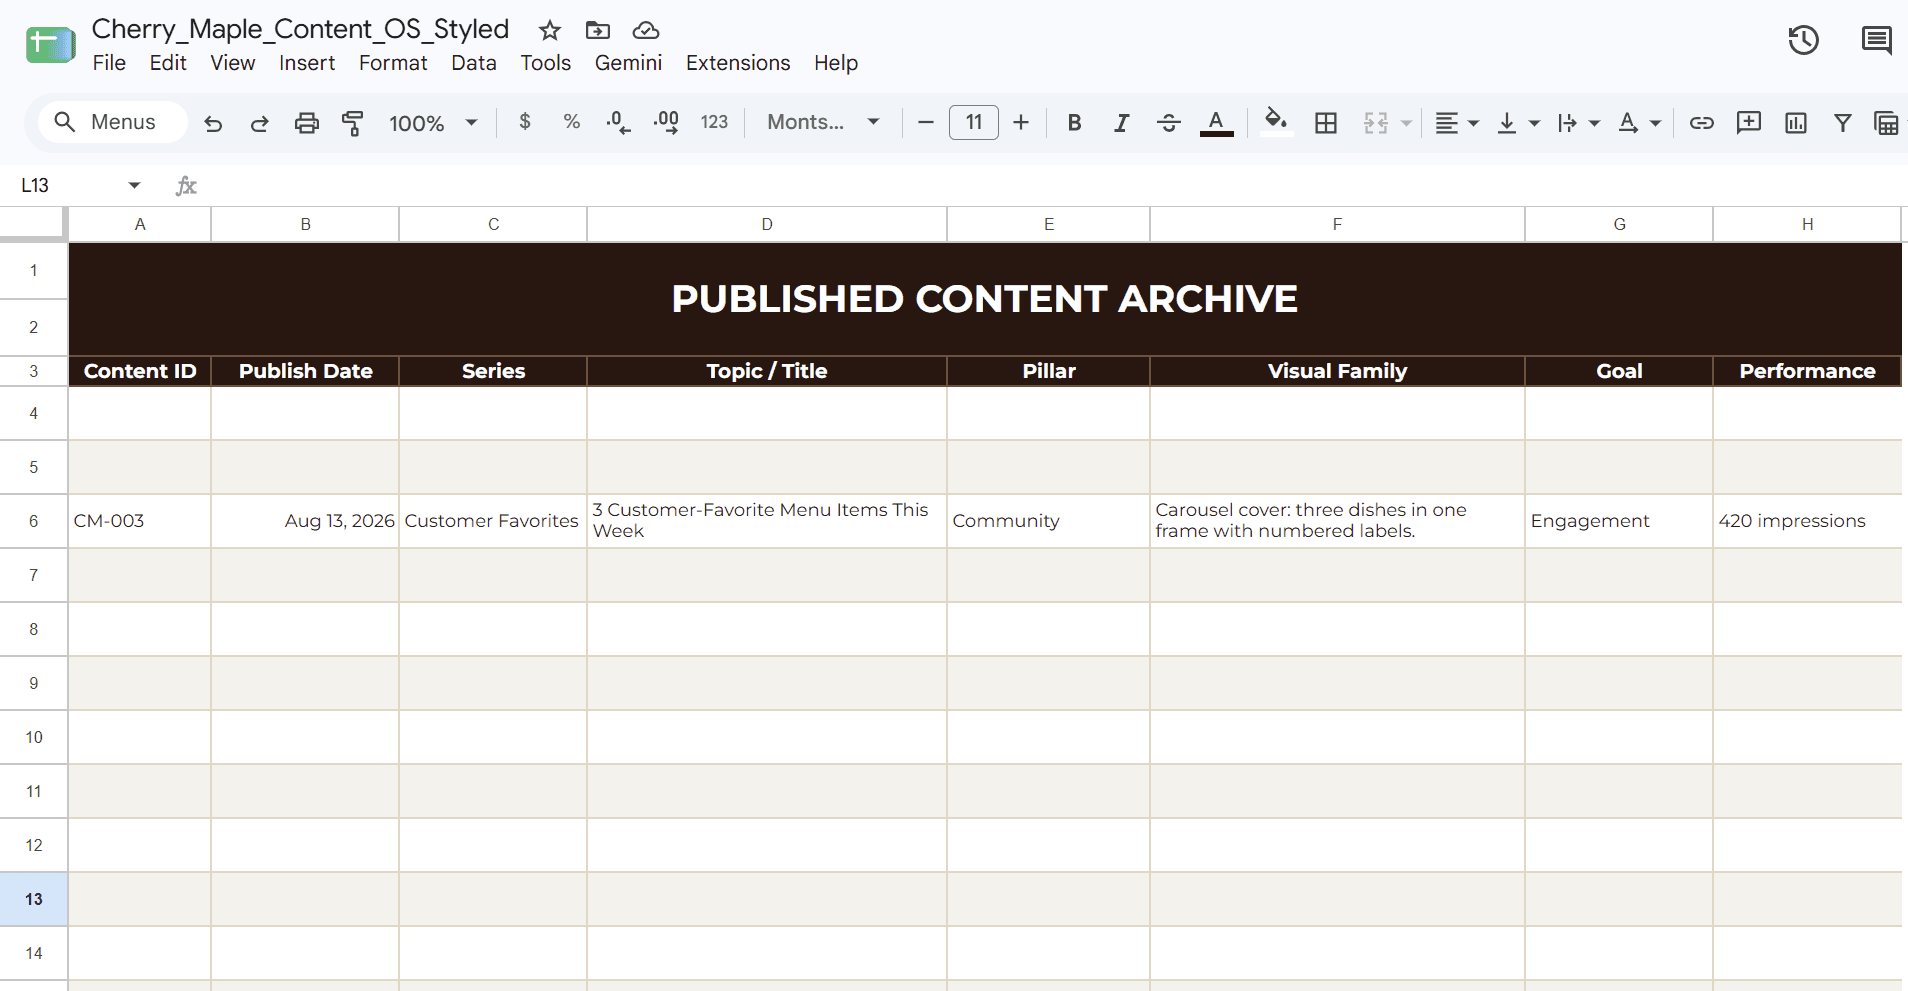Open the 123 number format menu
This screenshot has height=991, width=1908.
click(x=714, y=122)
